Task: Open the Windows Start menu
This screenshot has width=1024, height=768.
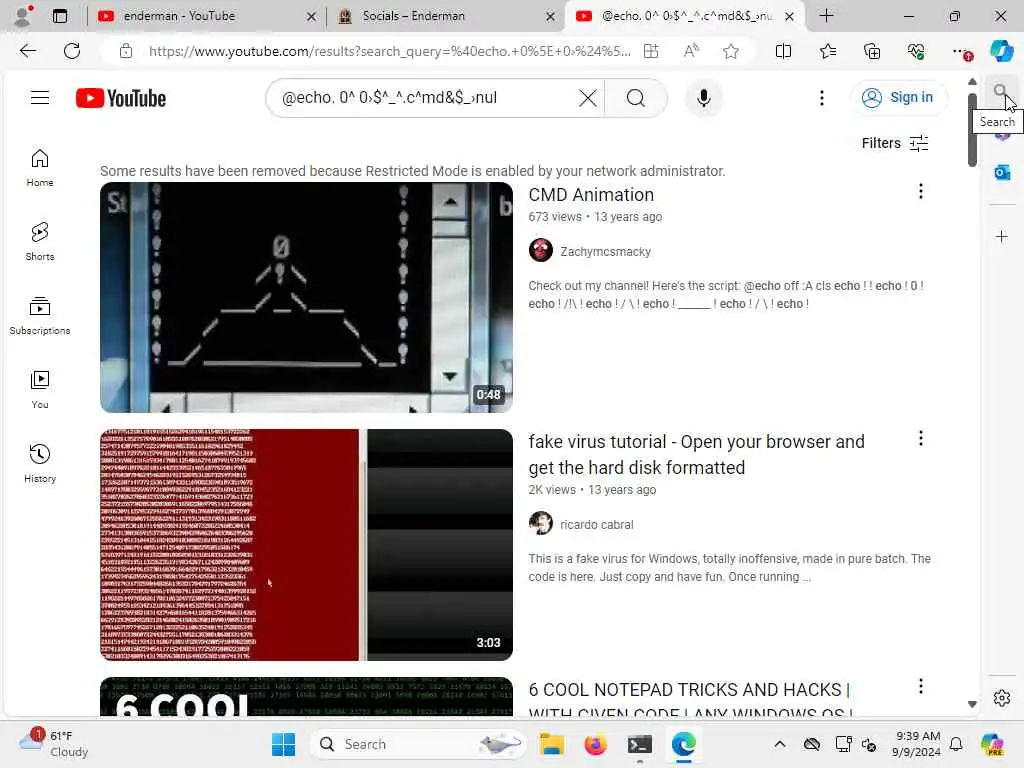Action: tap(283, 744)
